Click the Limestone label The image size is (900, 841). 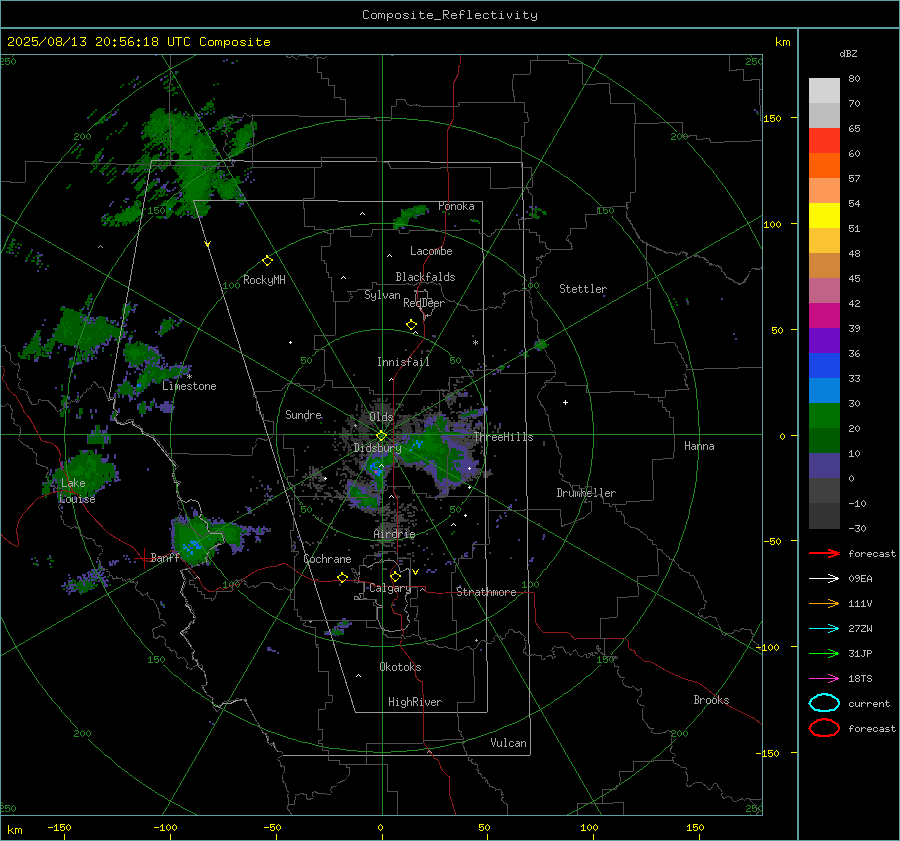coord(189,386)
